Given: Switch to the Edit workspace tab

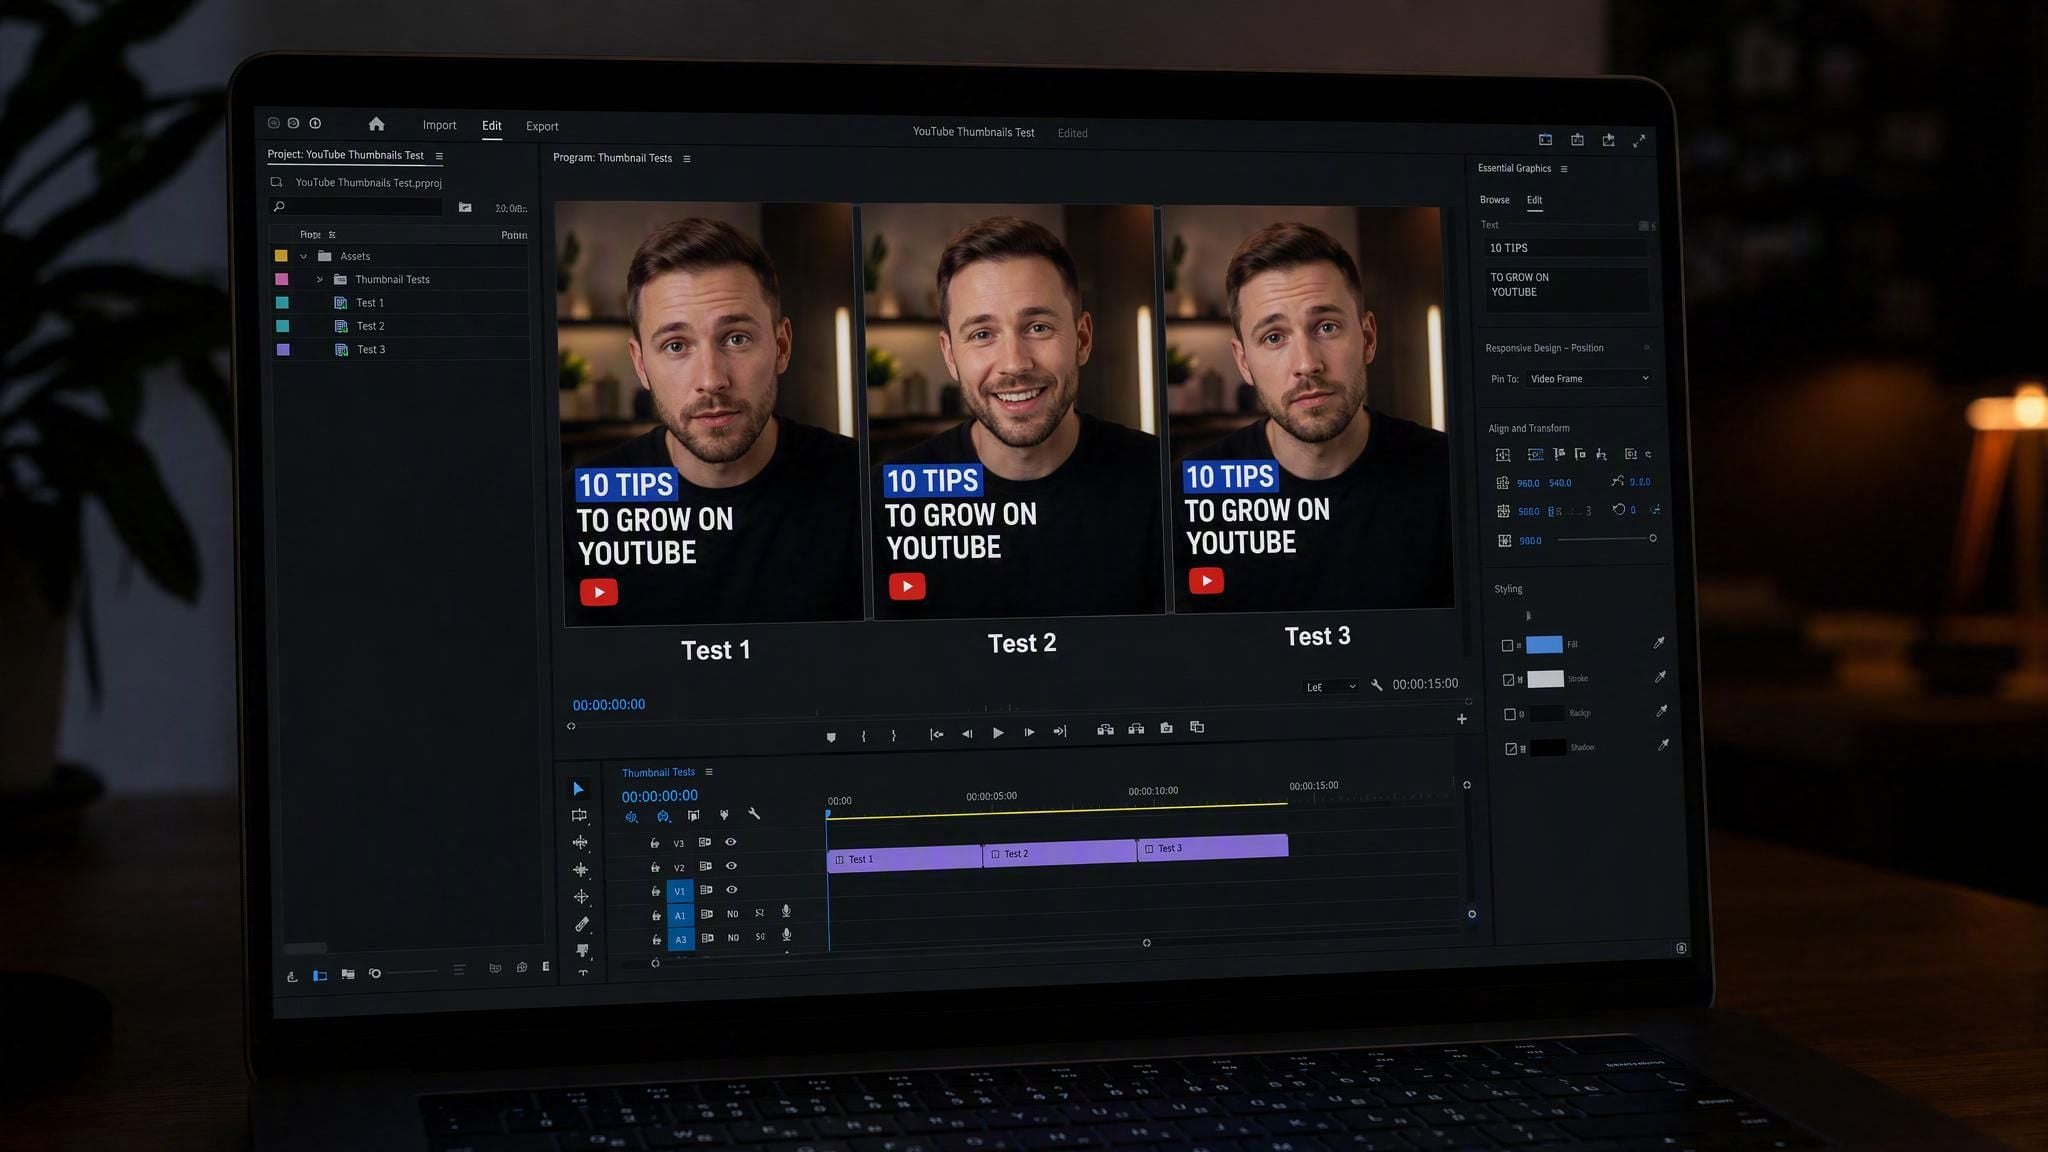Looking at the screenshot, I should (492, 126).
